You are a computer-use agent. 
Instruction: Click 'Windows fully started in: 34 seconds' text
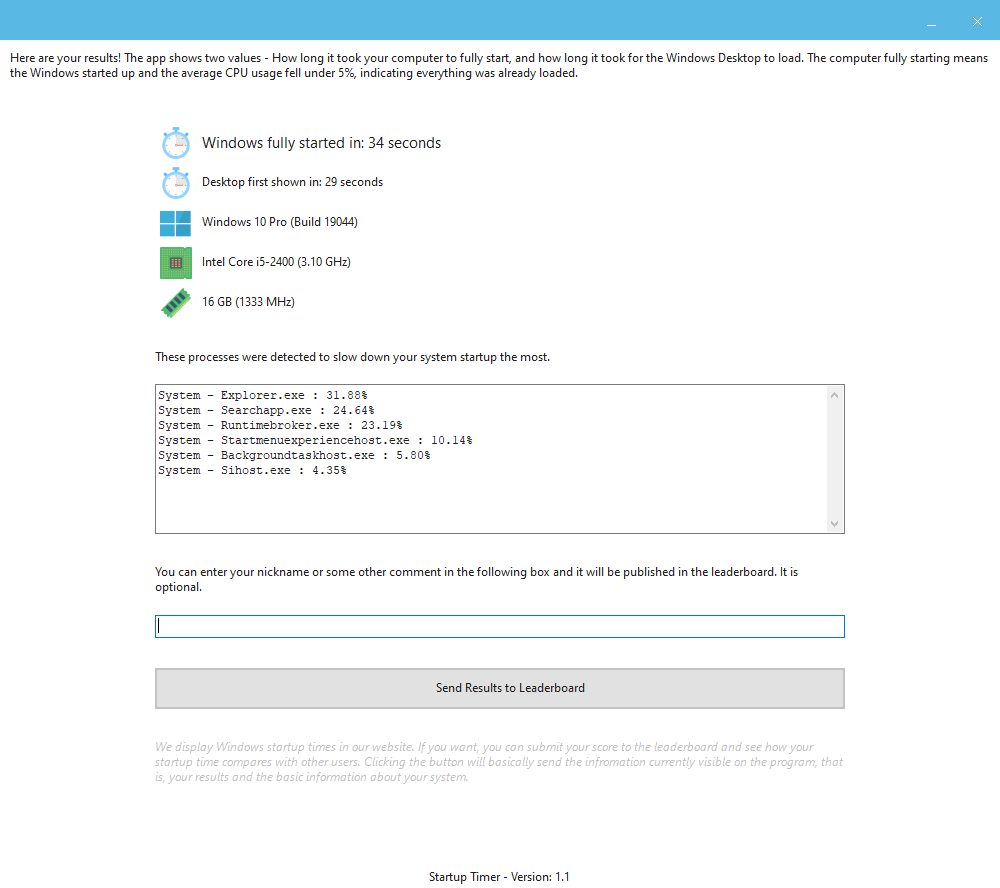click(x=321, y=143)
